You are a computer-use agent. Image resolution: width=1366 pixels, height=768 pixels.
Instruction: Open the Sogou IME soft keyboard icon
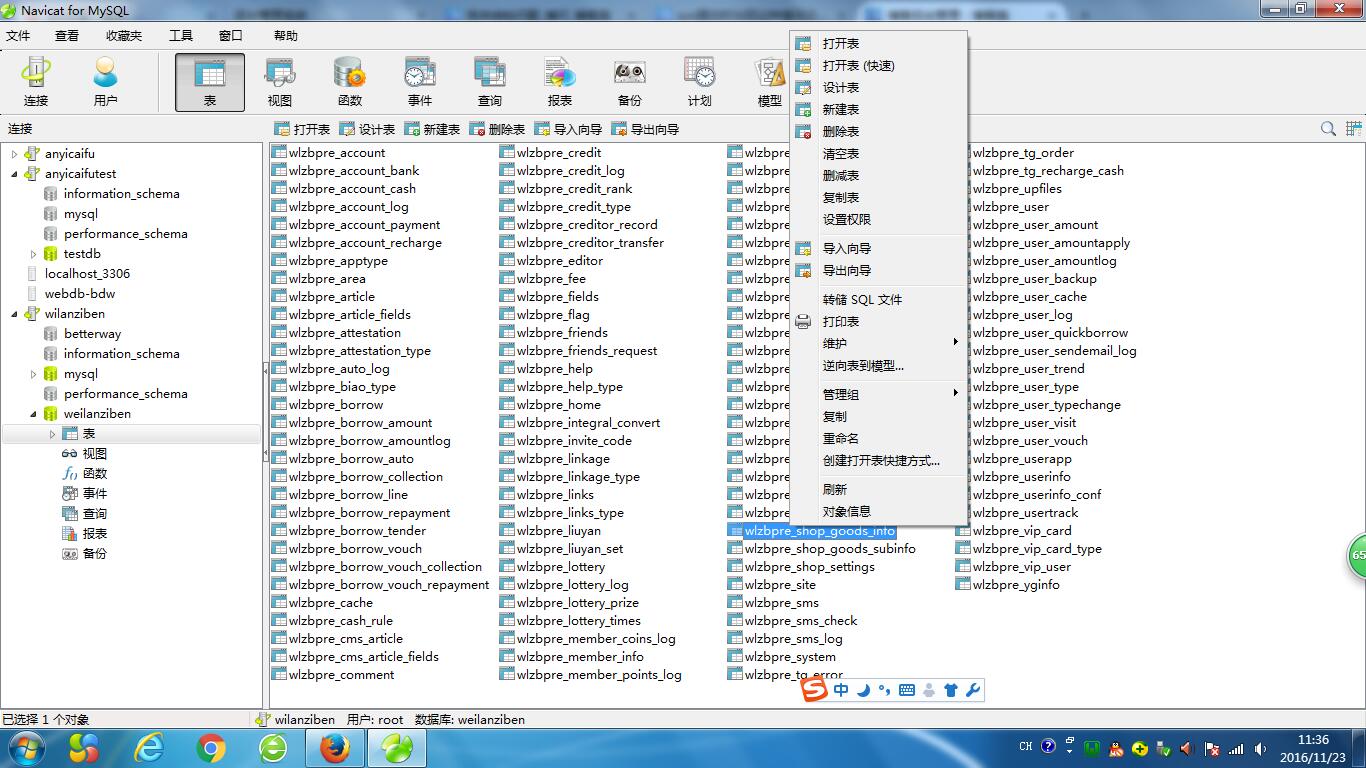907,690
